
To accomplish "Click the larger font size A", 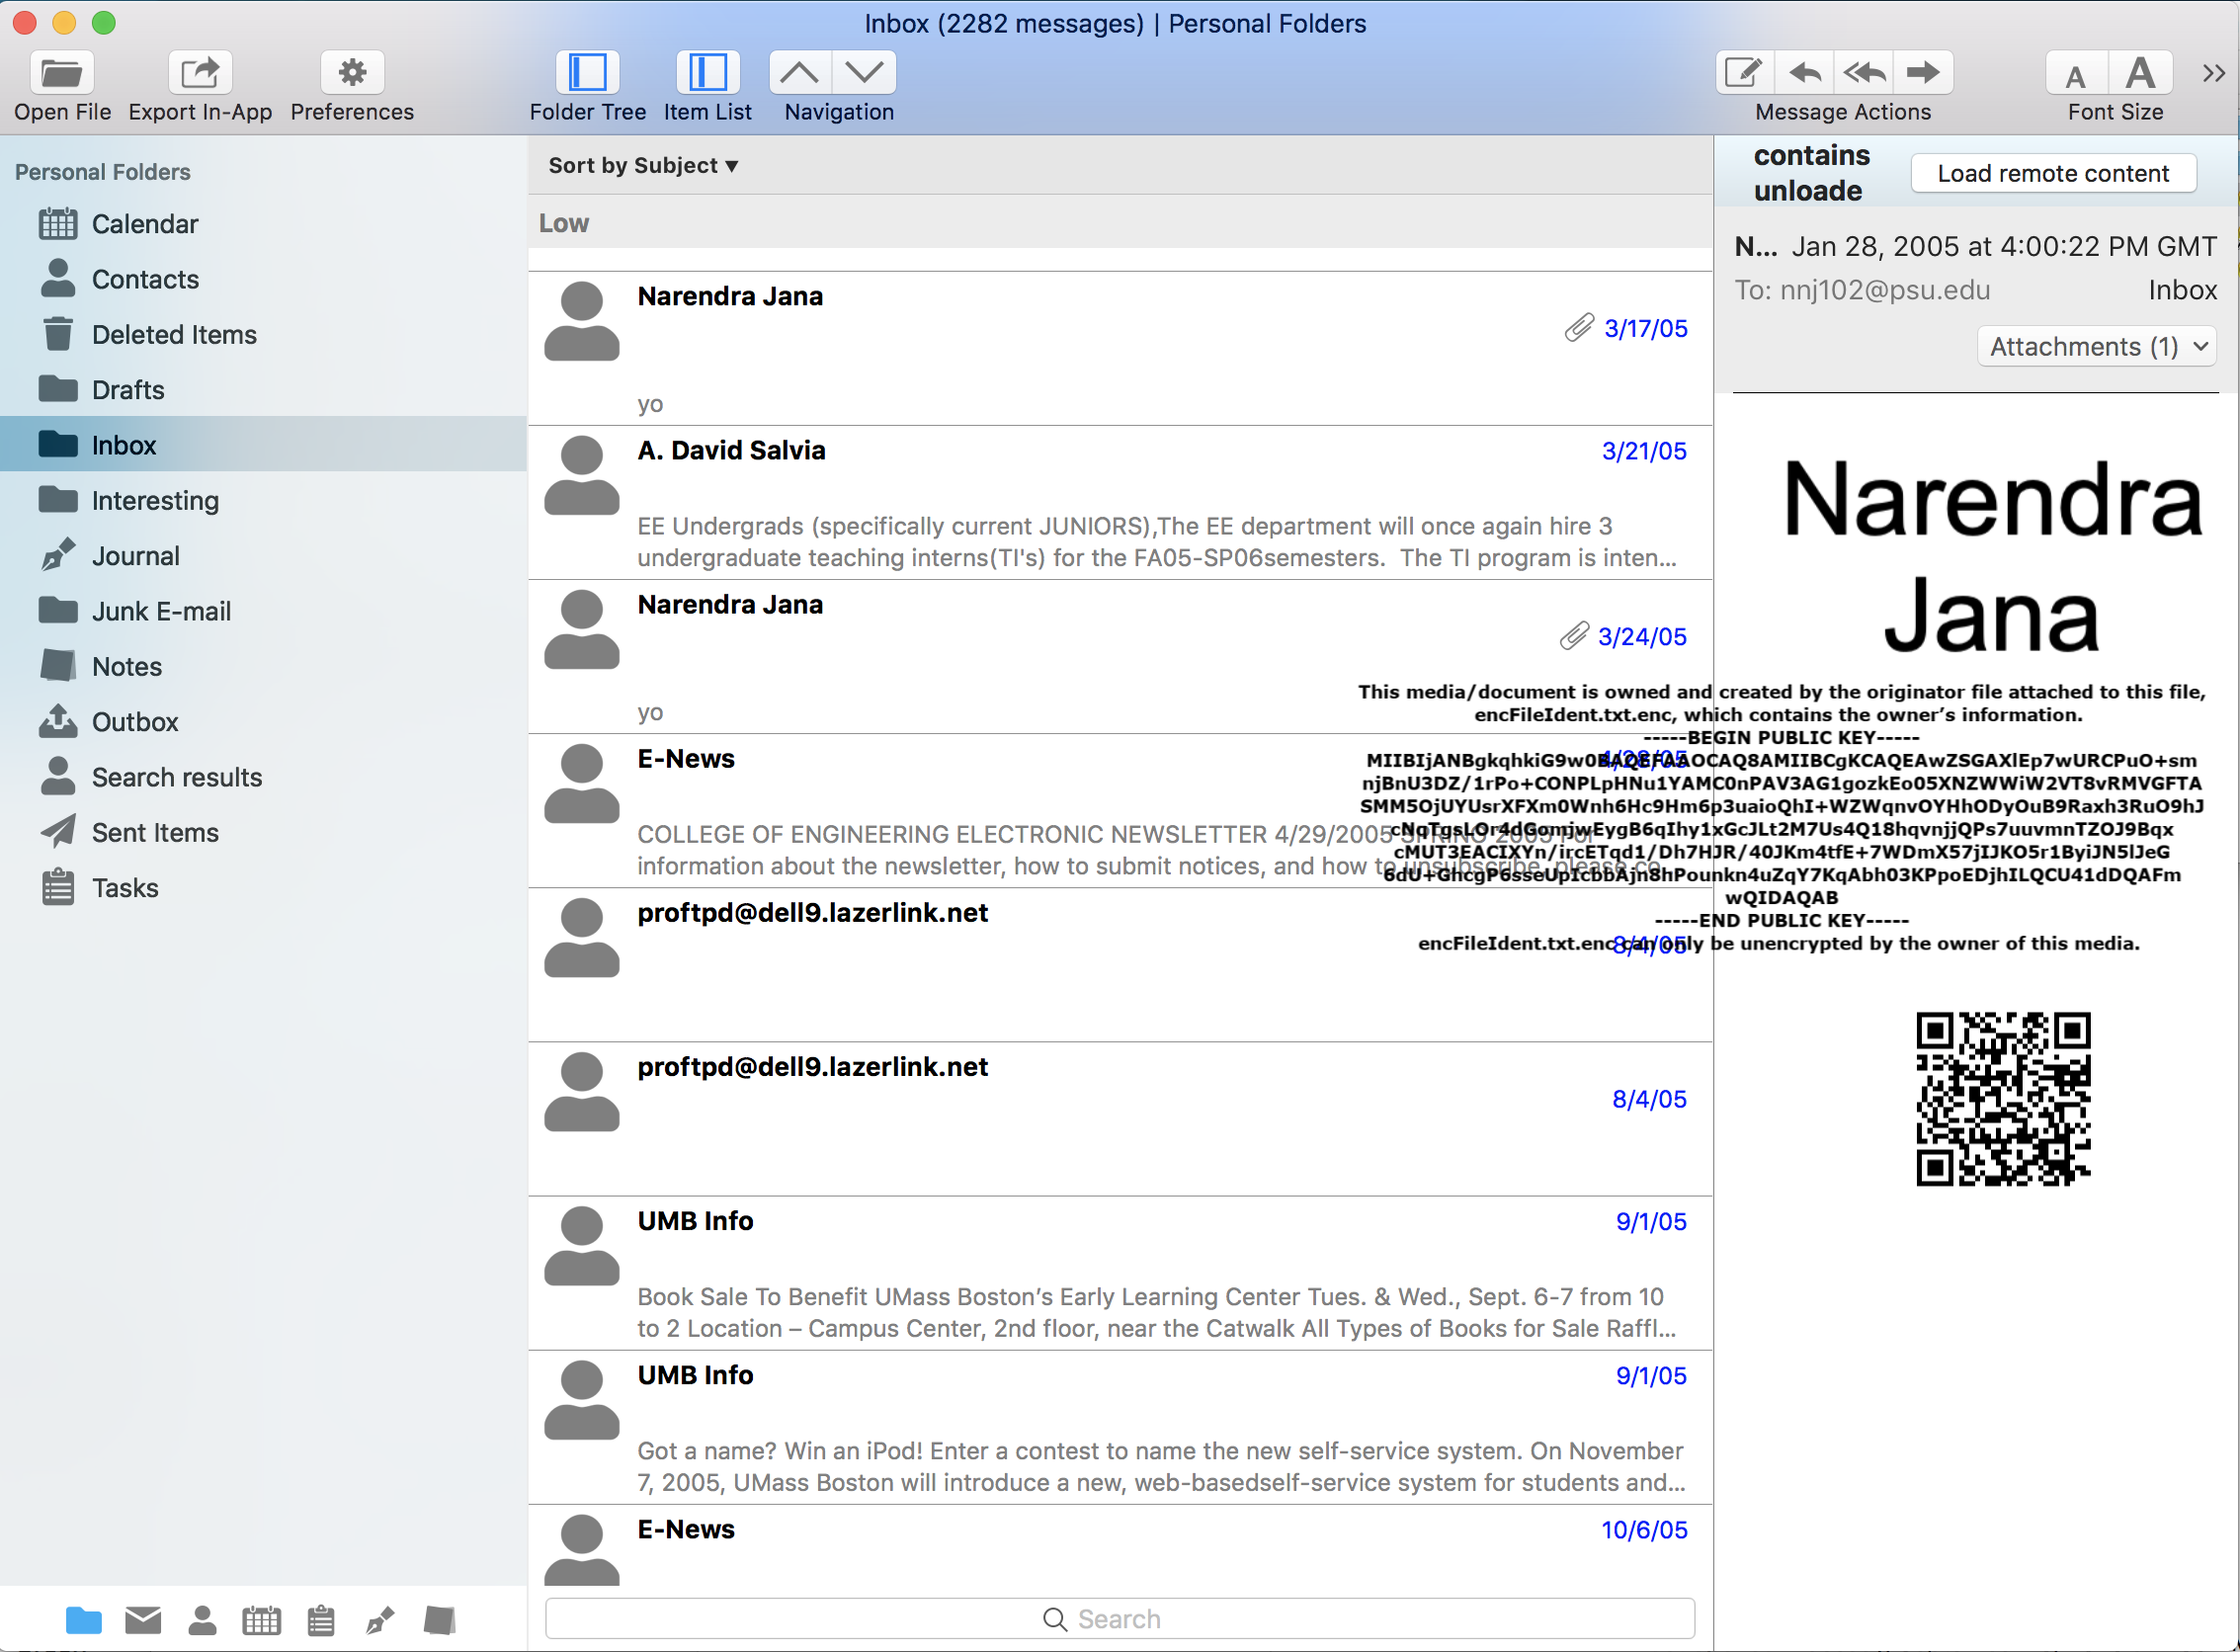I will pos(2140,73).
